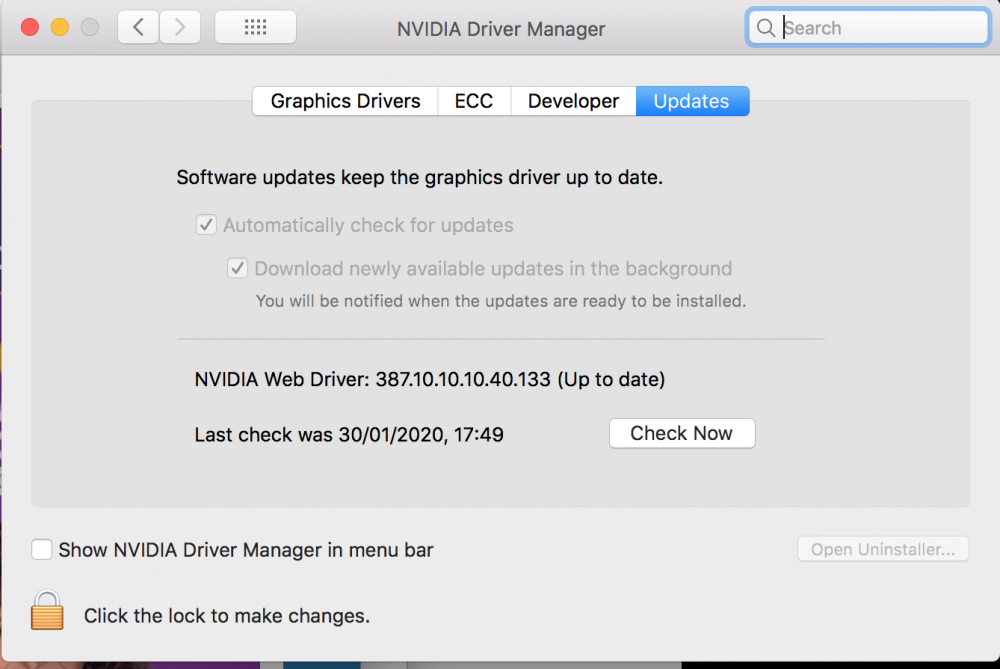Click the Last check was 30/01/2020 text

349,434
